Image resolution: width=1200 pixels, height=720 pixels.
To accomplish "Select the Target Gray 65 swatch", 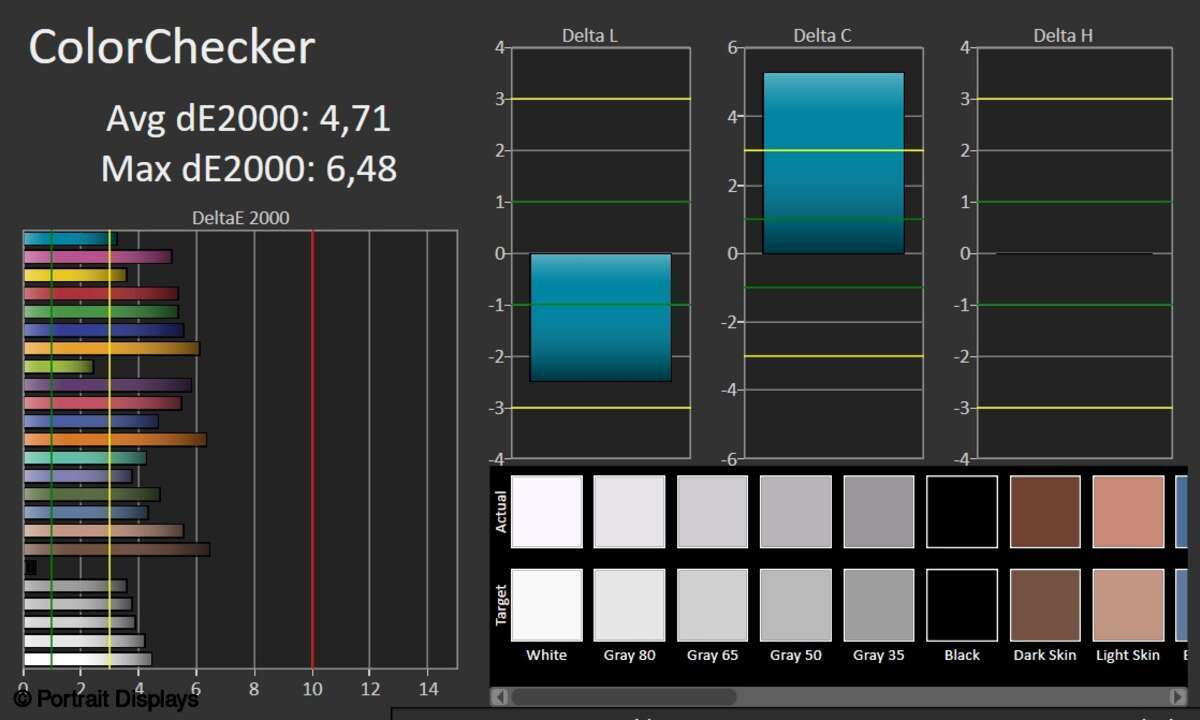I will [712, 605].
